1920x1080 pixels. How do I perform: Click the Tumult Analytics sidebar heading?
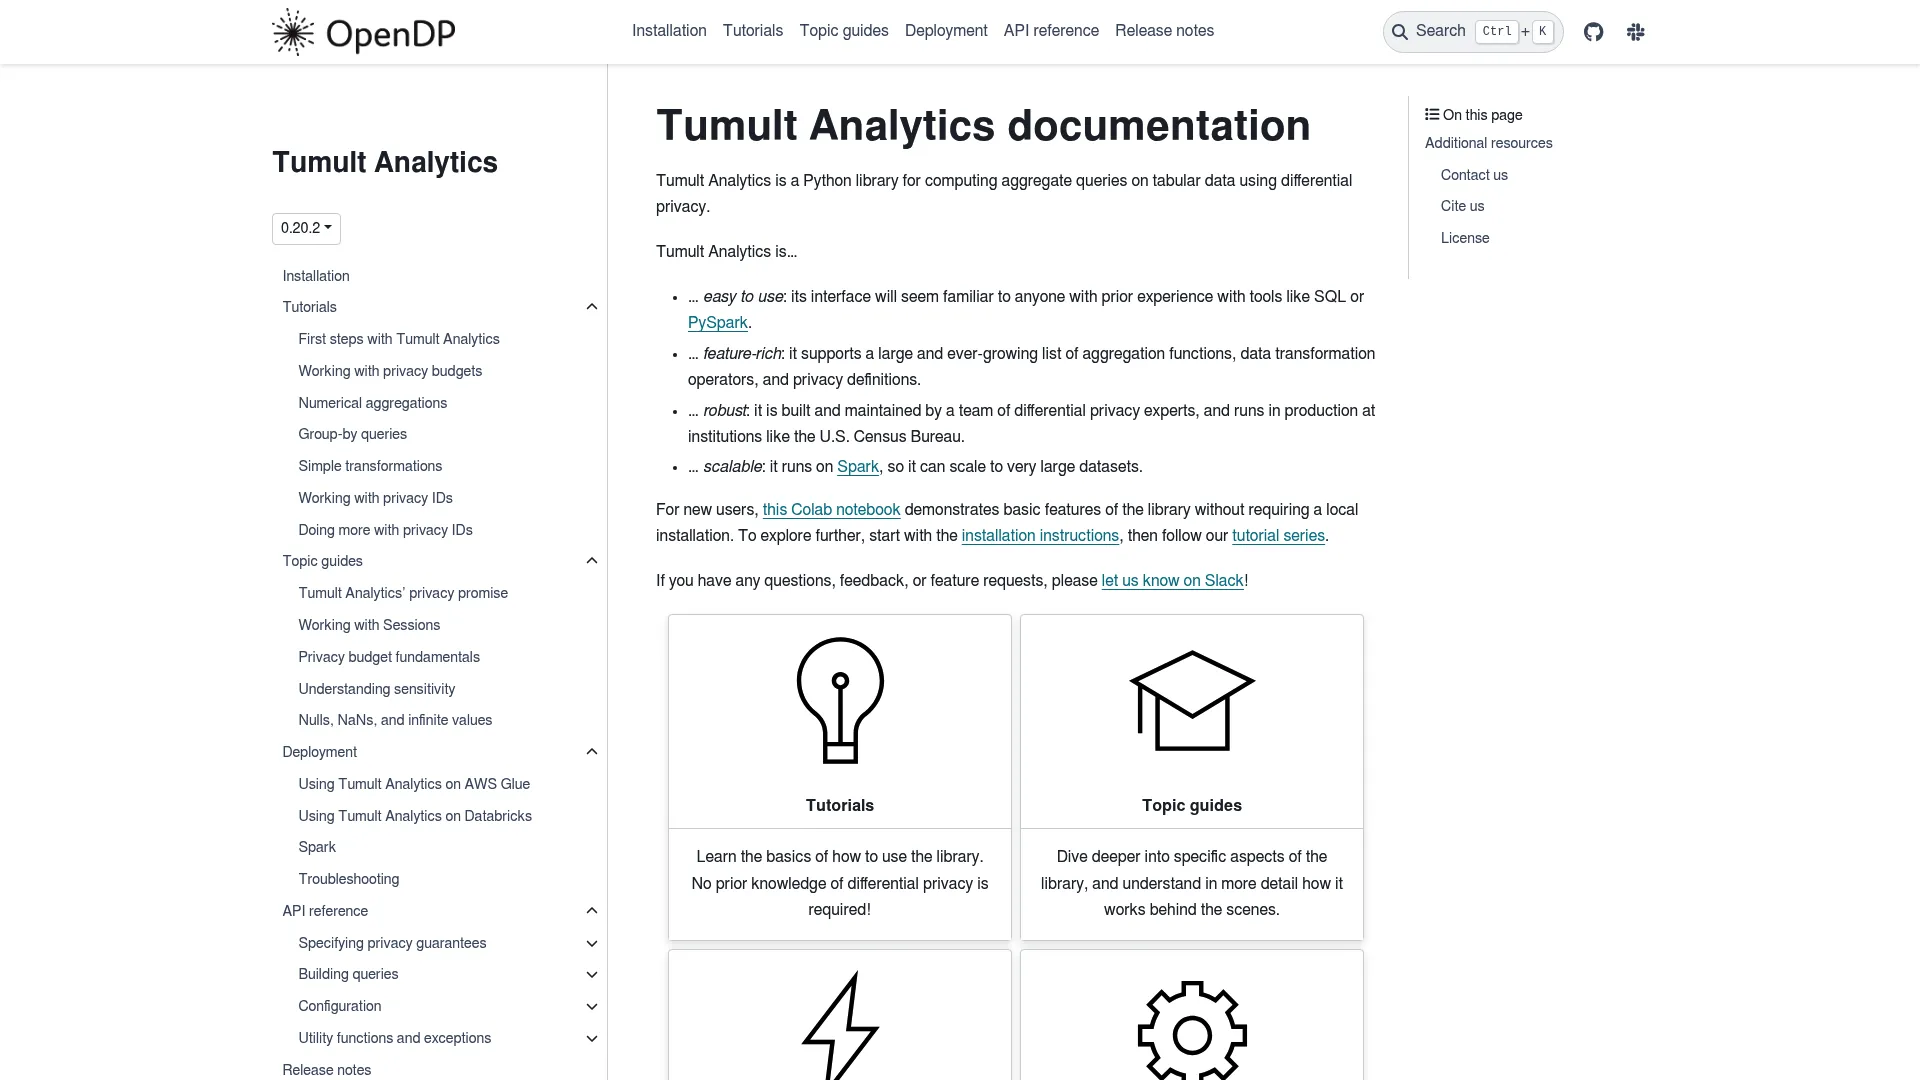[x=385, y=162]
